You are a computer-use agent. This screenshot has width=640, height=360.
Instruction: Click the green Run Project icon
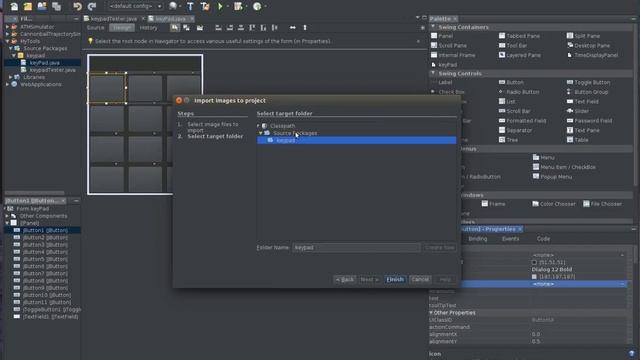(220, 6)
